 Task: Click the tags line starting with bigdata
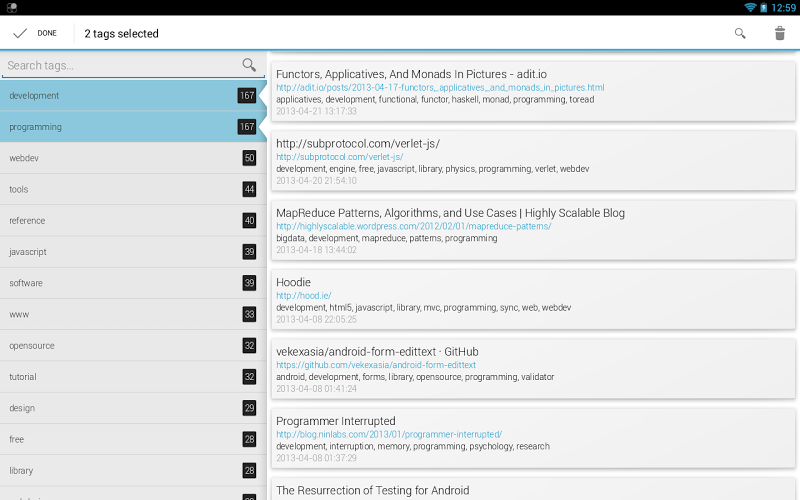point(387,238)
